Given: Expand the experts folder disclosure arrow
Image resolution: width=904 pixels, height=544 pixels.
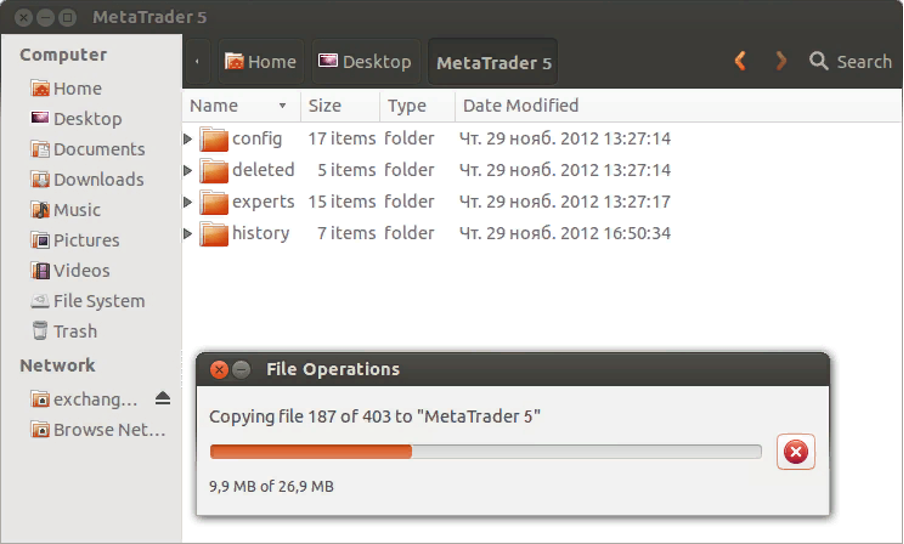Looking at the screenshot, I should [188, 202].
